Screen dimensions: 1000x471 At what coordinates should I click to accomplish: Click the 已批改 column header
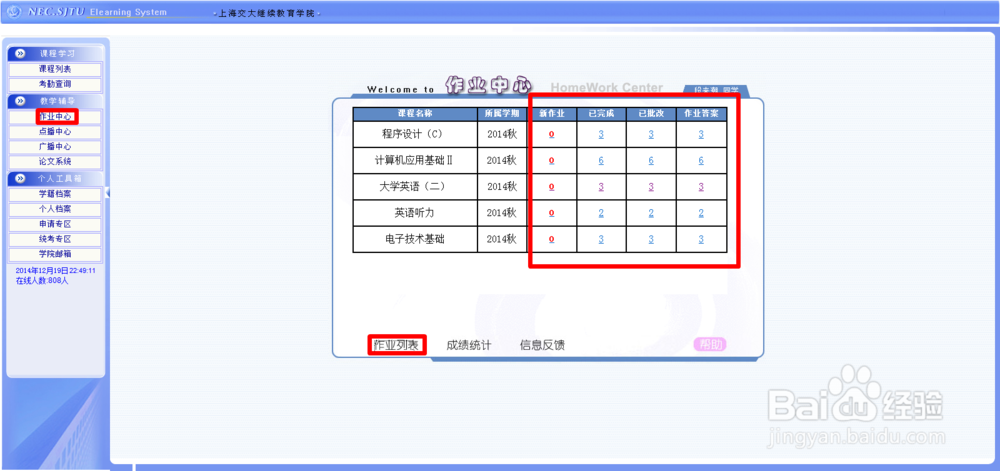coord(651,114)
